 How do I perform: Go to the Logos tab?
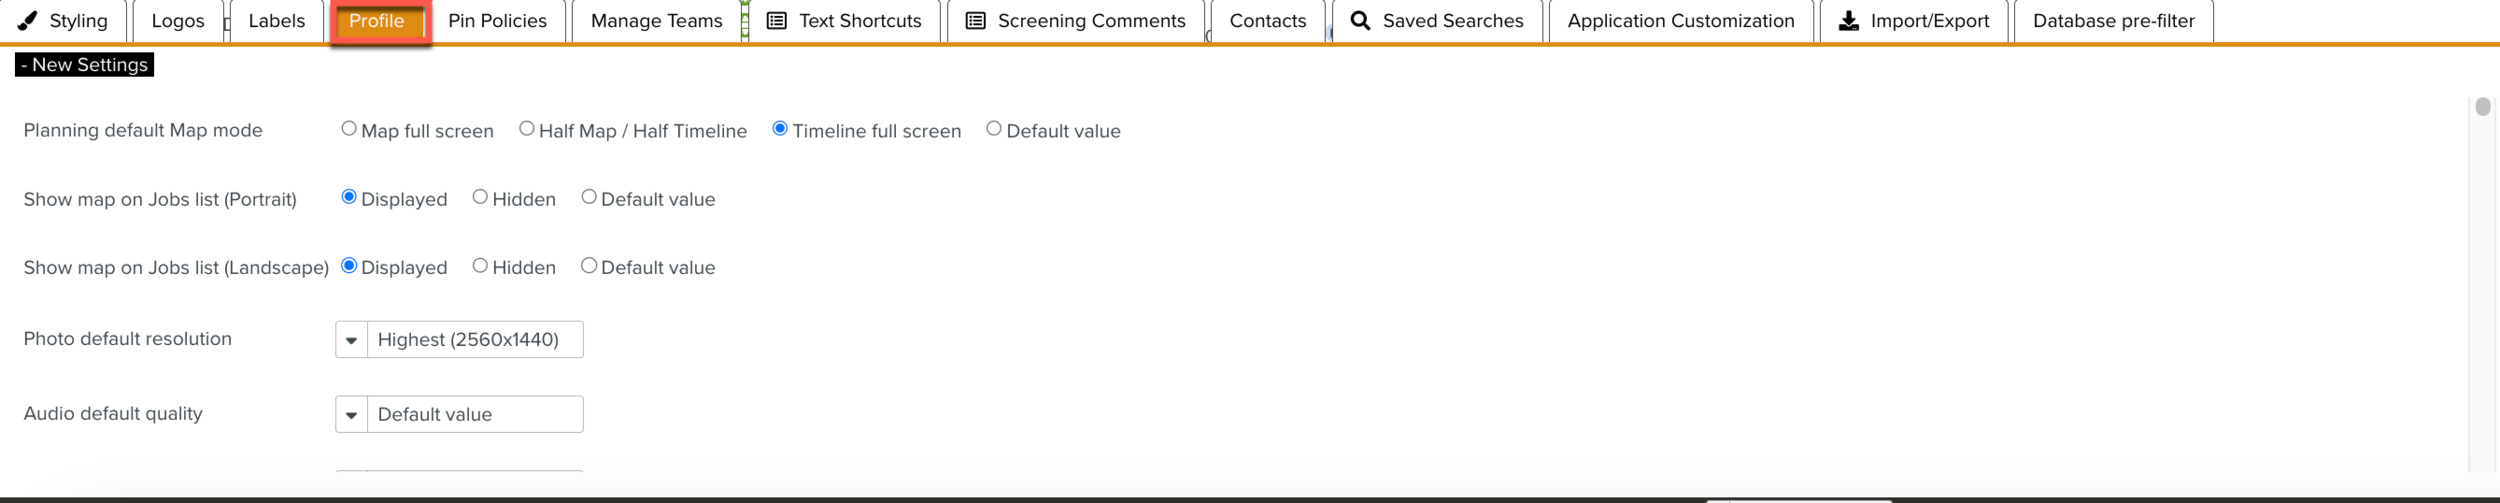(x=178, y=21)
